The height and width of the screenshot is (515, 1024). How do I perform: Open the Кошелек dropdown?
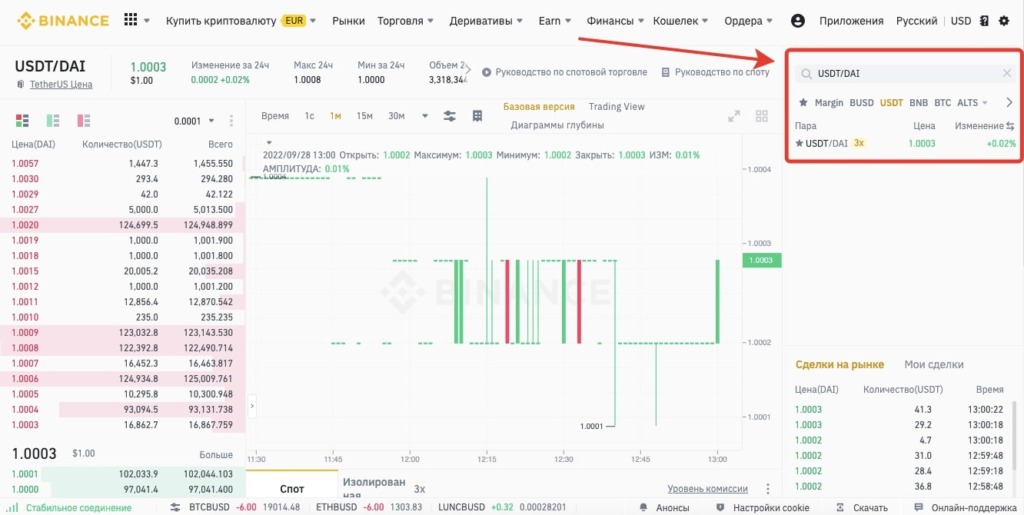click(x=682, y=21)
